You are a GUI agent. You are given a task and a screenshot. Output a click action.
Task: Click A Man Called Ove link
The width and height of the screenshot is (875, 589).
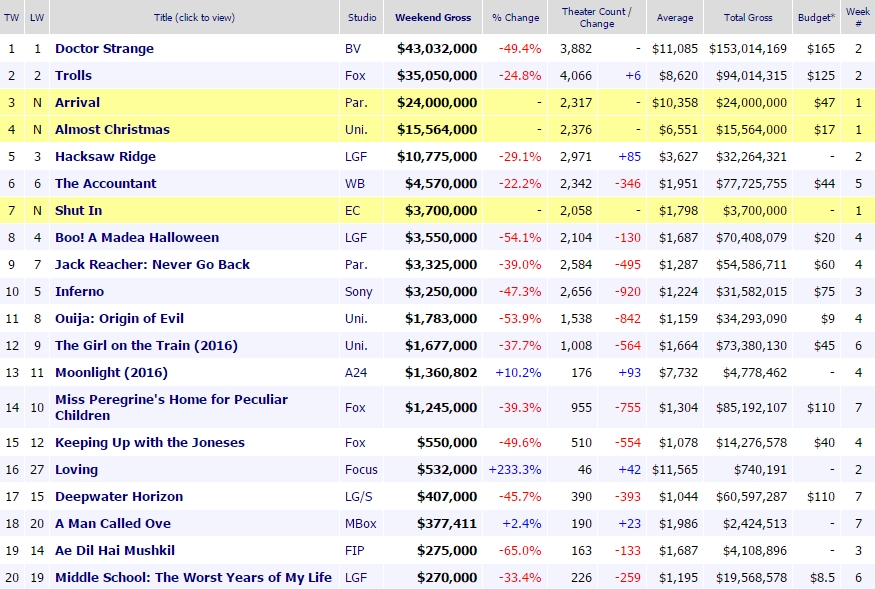point(113,524)
